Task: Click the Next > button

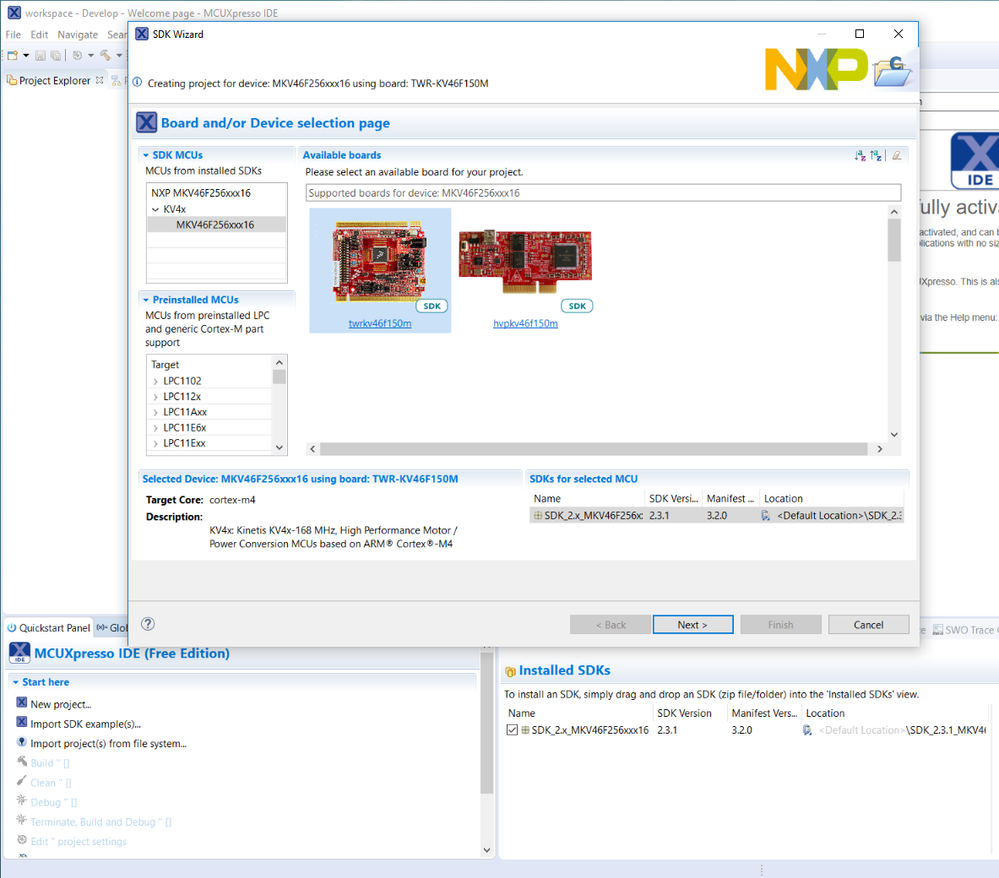Action: pyautogui.click(x=693, y=625)
